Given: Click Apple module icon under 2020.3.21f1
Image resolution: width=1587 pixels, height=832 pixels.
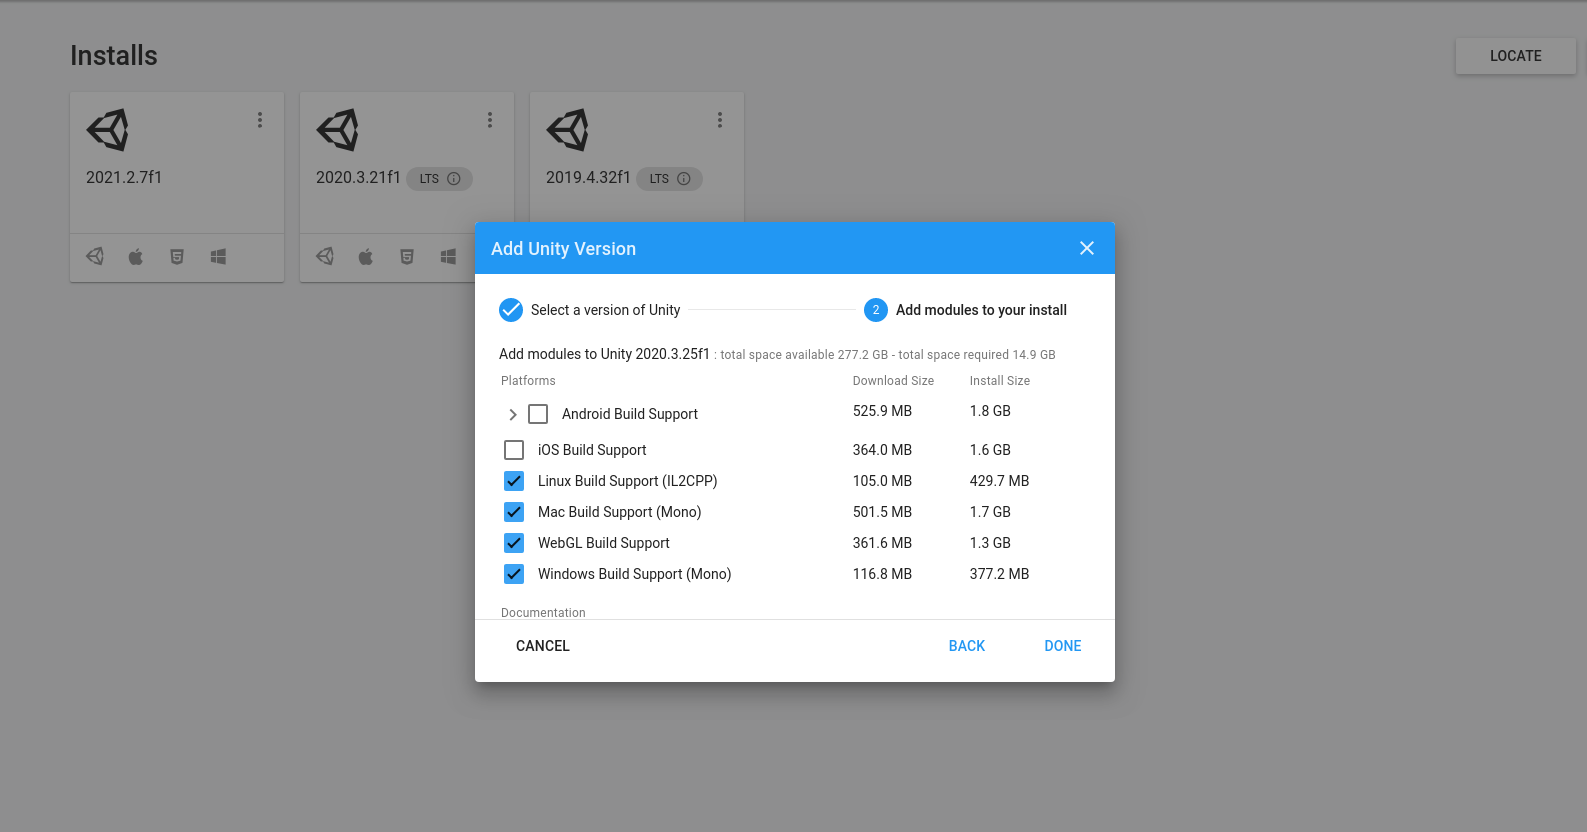Looking at the screenshot, I should coord(366,257).
